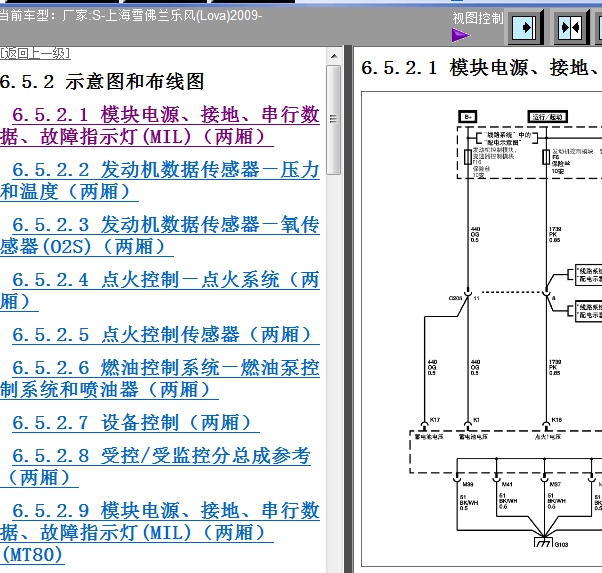Click the scrollbar track below the thumb
This screenshot has height=573, width=602.
pos(334,373)
